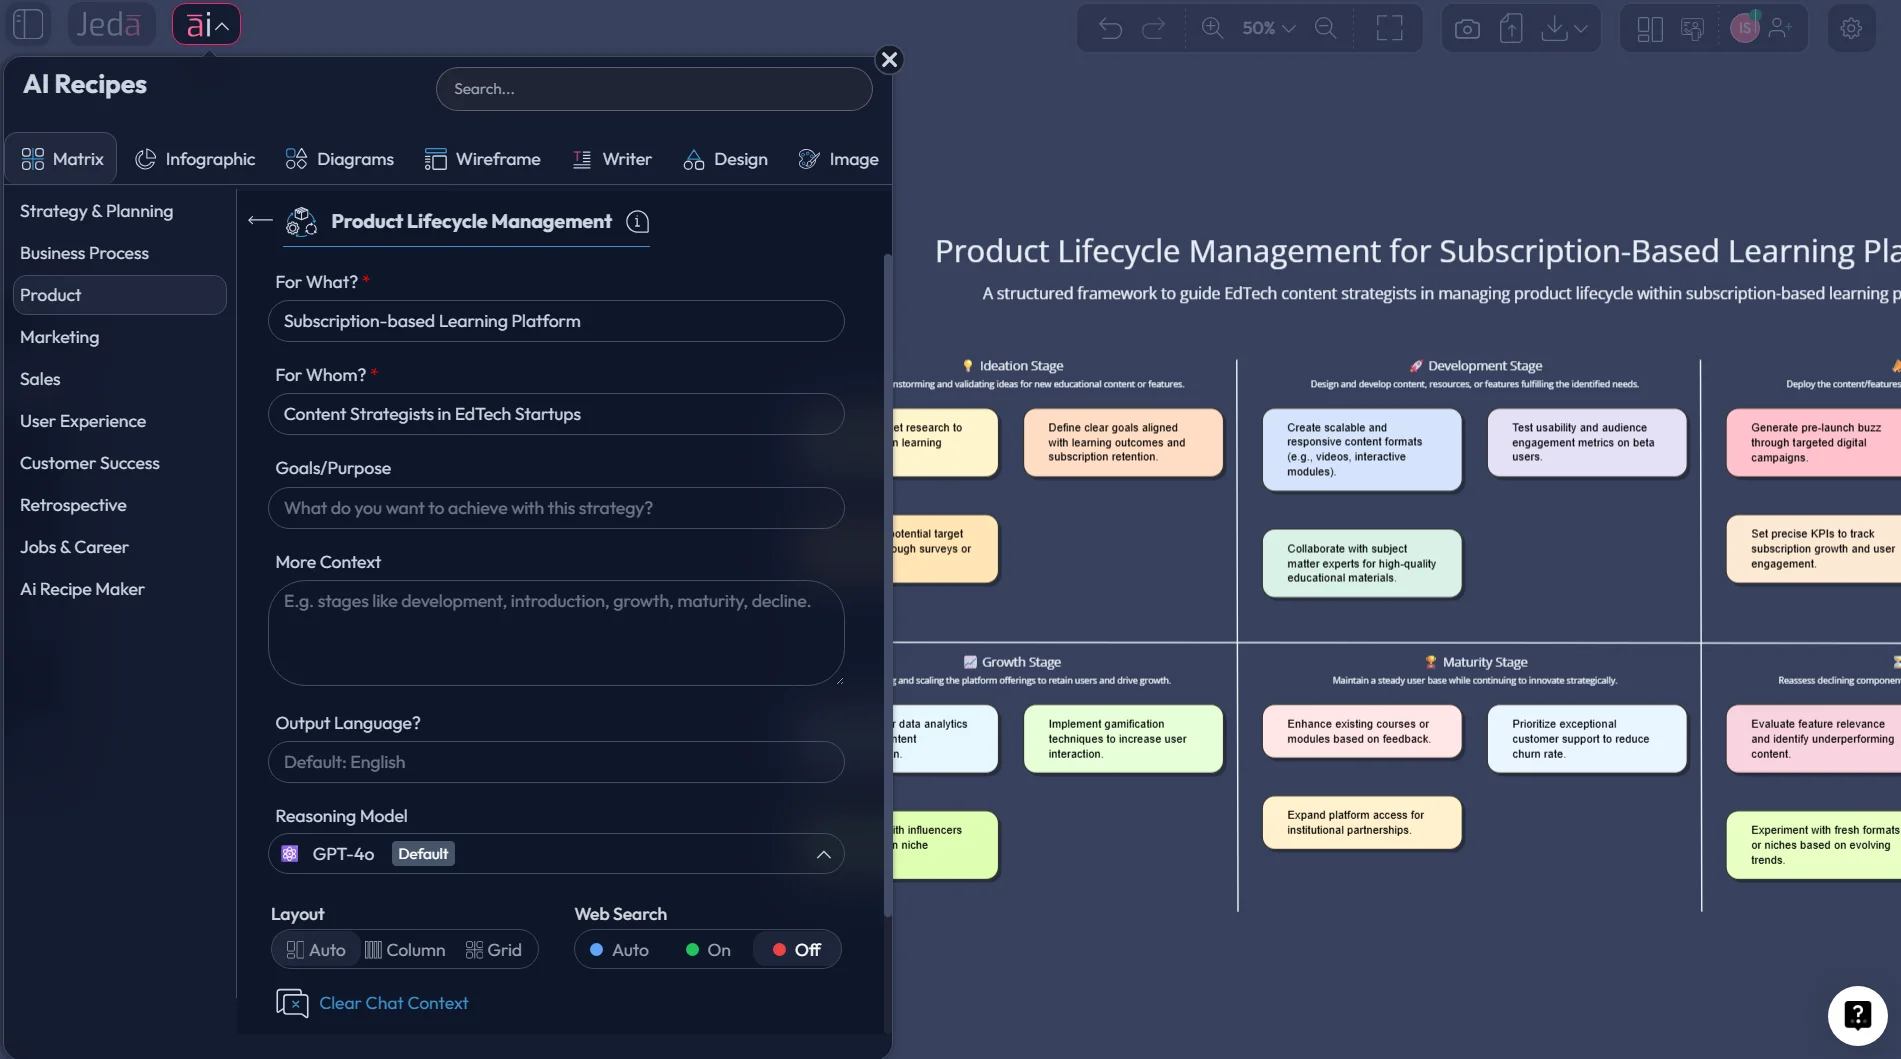Open the zoom percentage dropdown
The height and width of the screenshot is (1059, 1901).
click(1265, 27)
